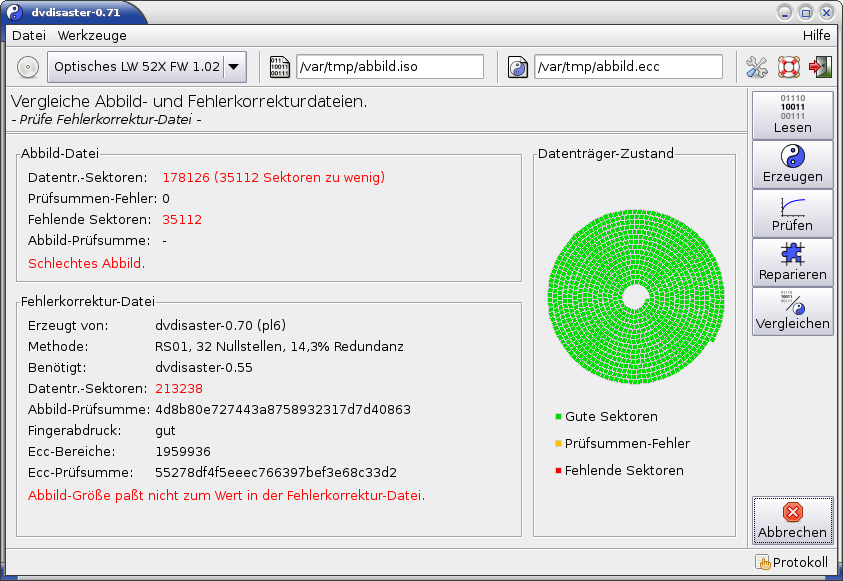Open the Werkzeuge menu
843x581 pixels.
[92, 35]
